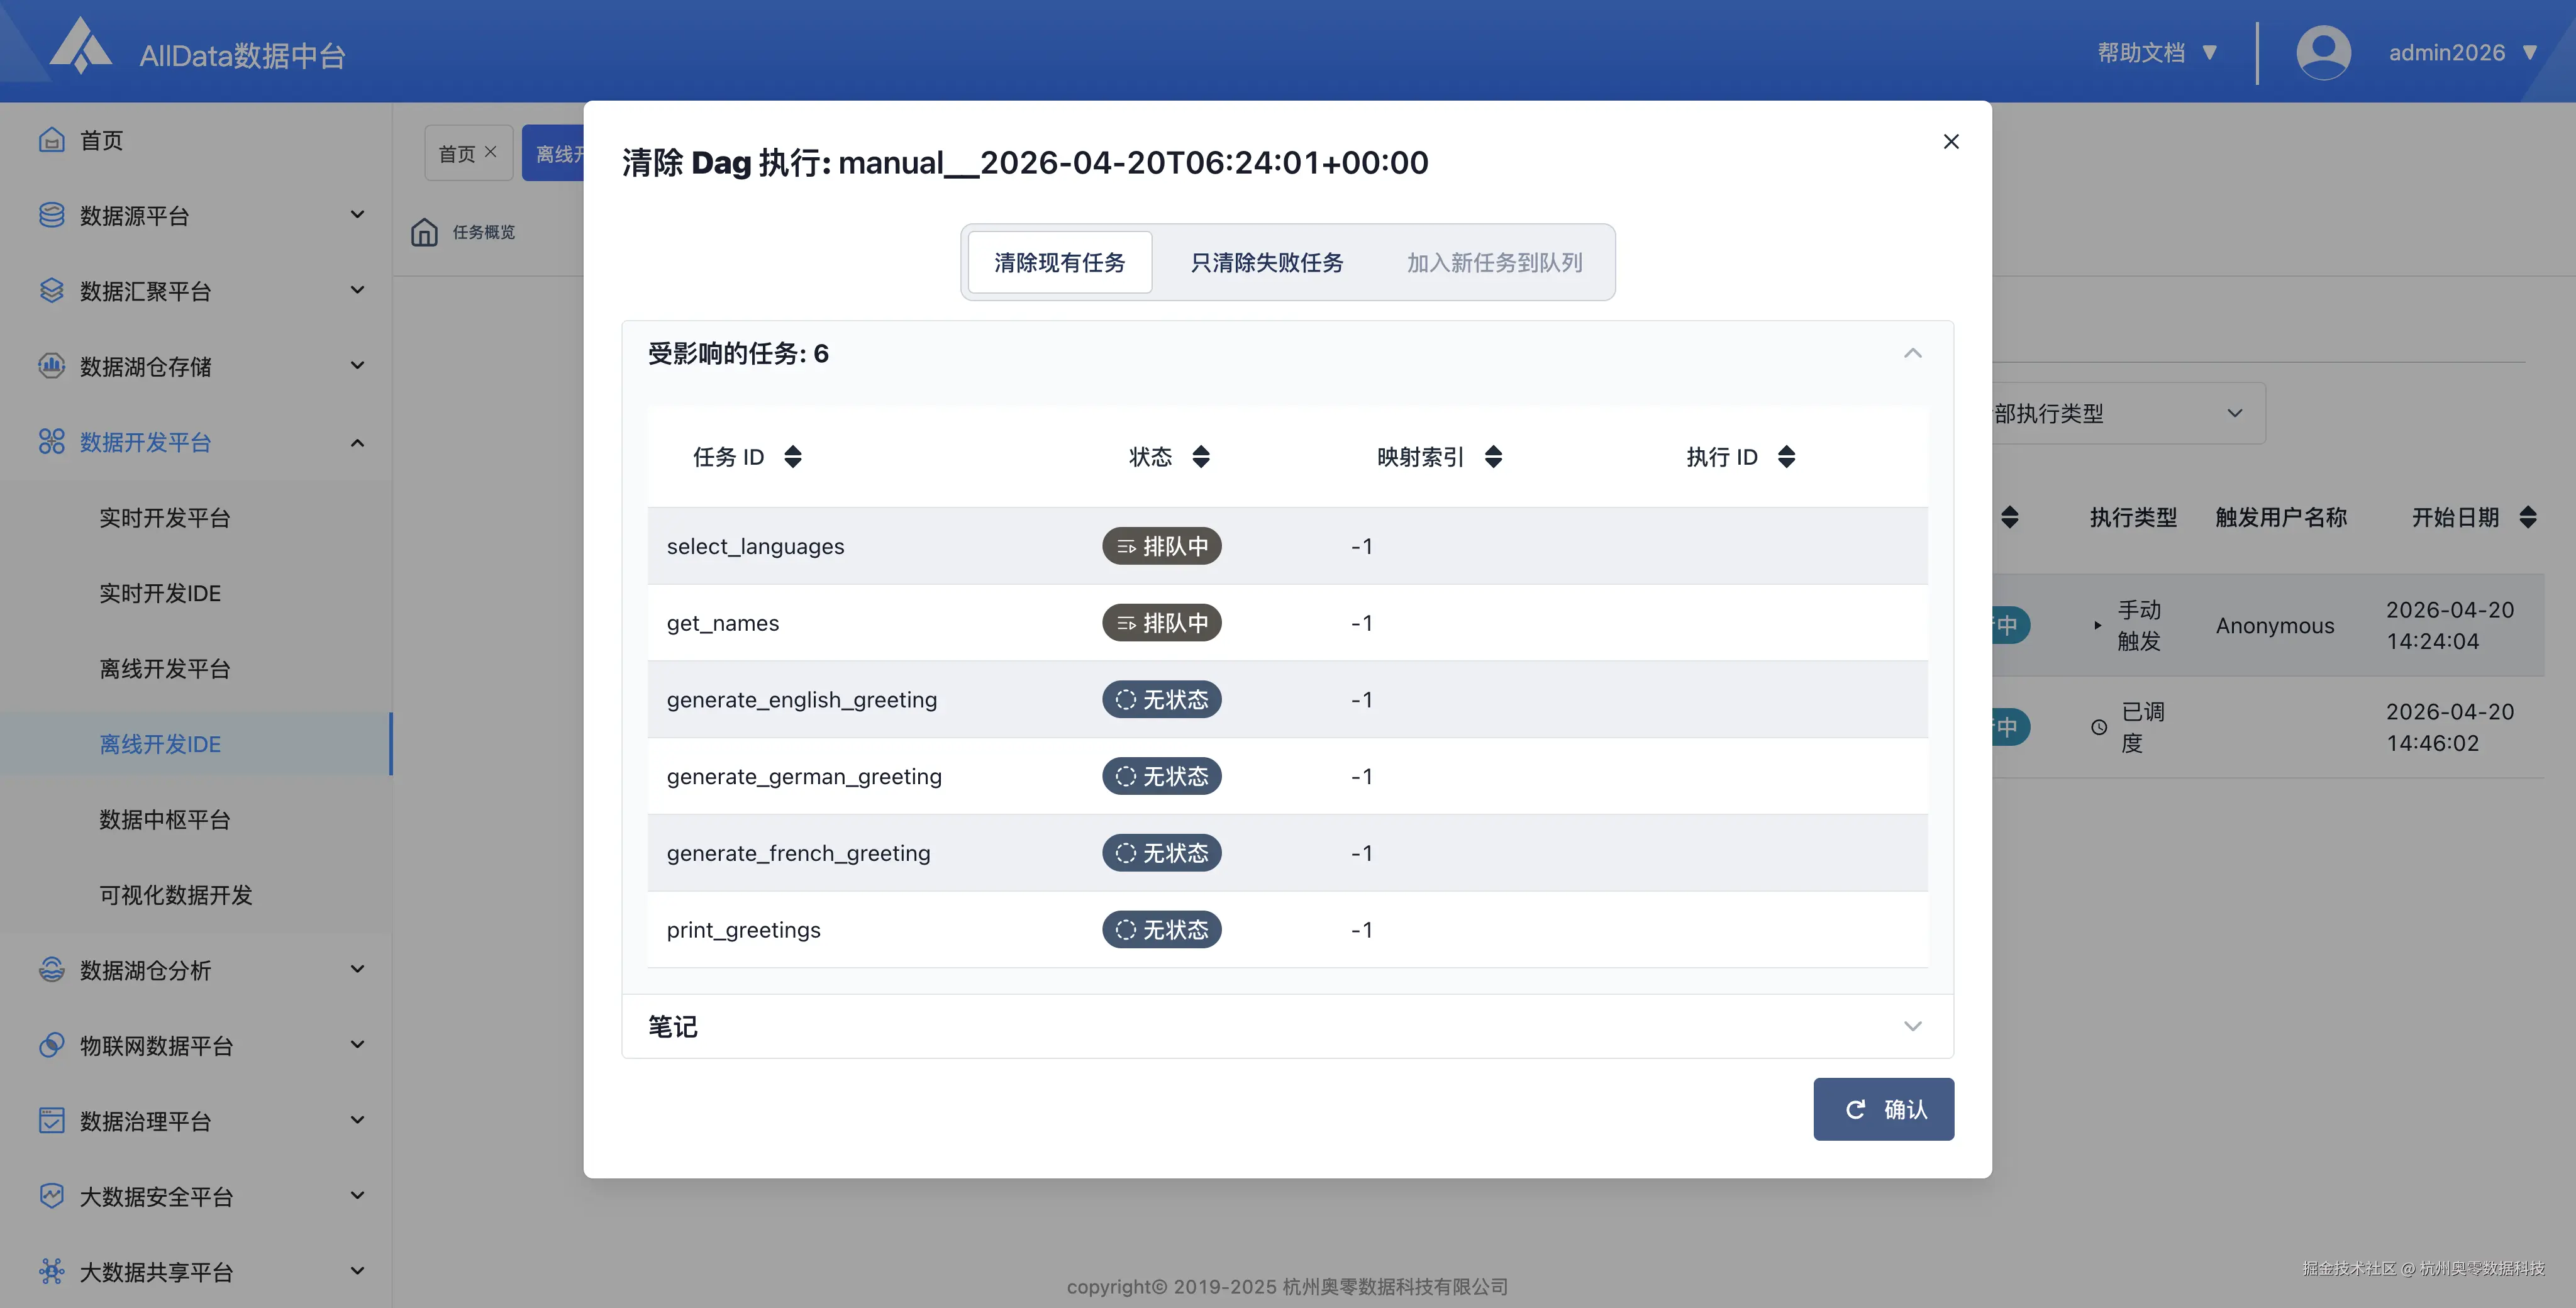
Task: Sort by 任务 ID column arrows
Action: point(793,457)
